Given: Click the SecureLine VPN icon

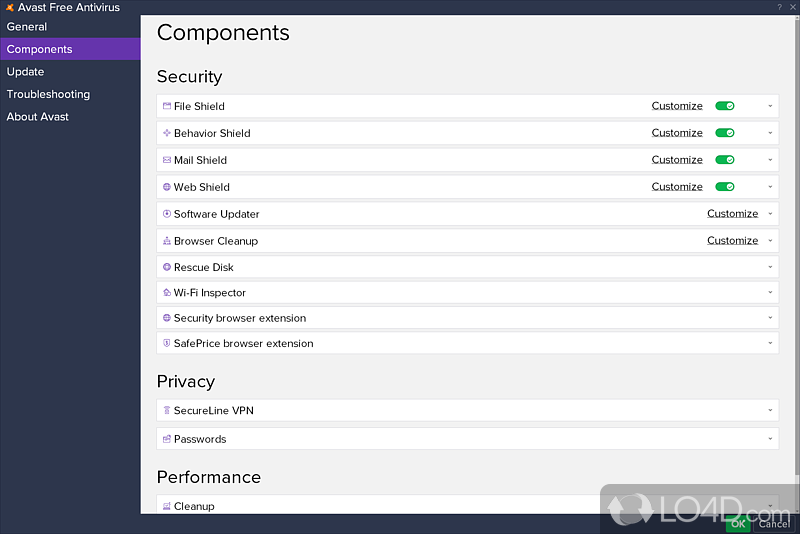Looking at the screenshot, I should click(x=166, y=411).
